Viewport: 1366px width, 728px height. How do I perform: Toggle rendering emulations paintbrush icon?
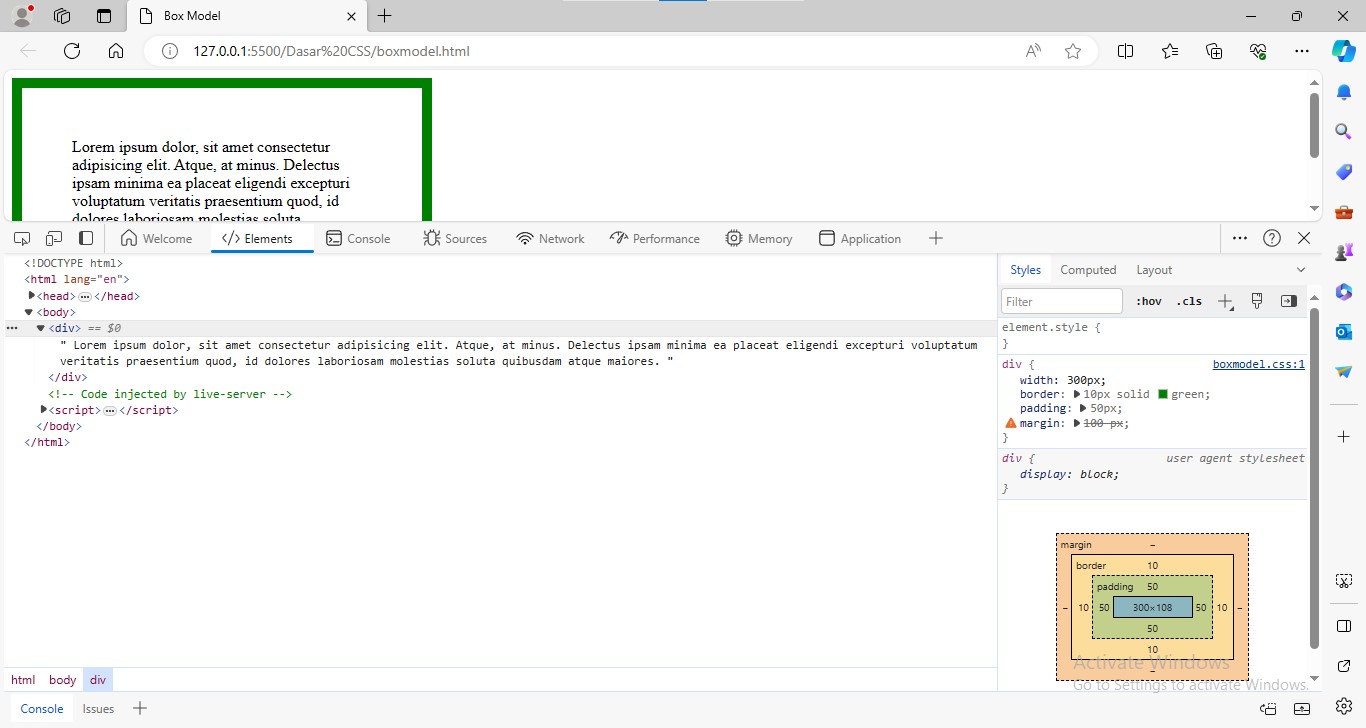coord(1258,301)
